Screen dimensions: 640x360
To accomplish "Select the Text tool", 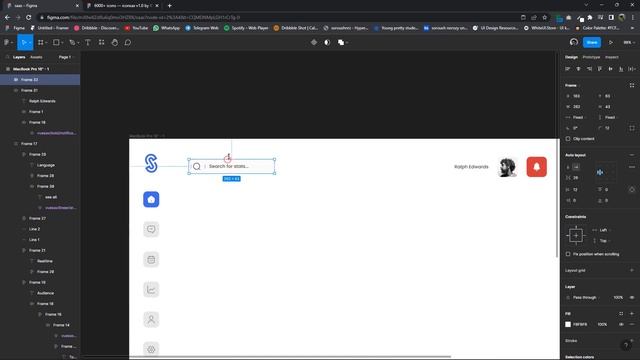I will pos(88,42).
